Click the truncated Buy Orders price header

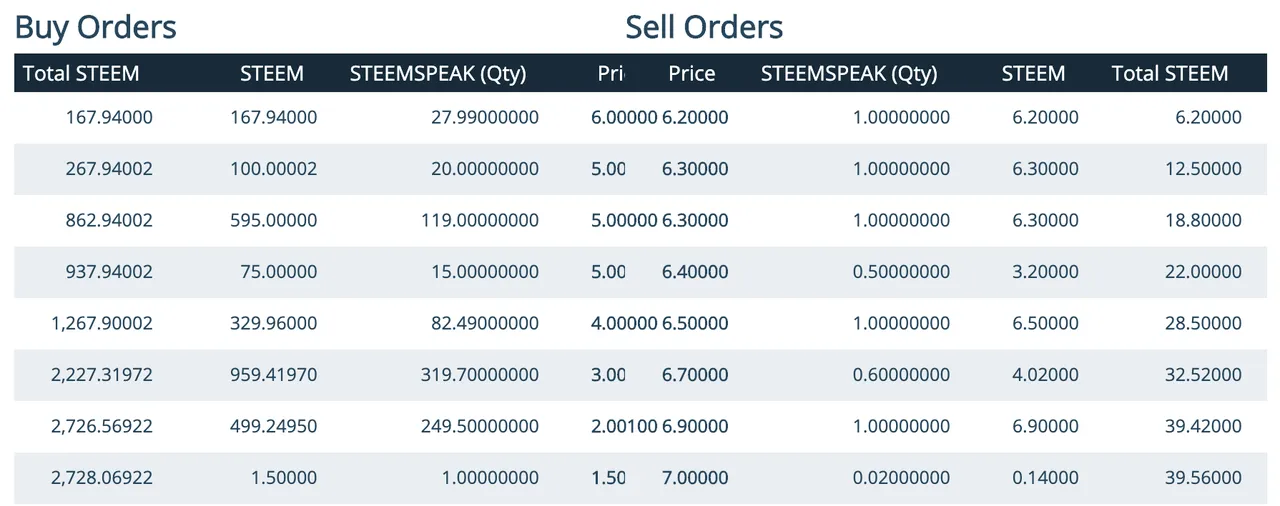611,73
